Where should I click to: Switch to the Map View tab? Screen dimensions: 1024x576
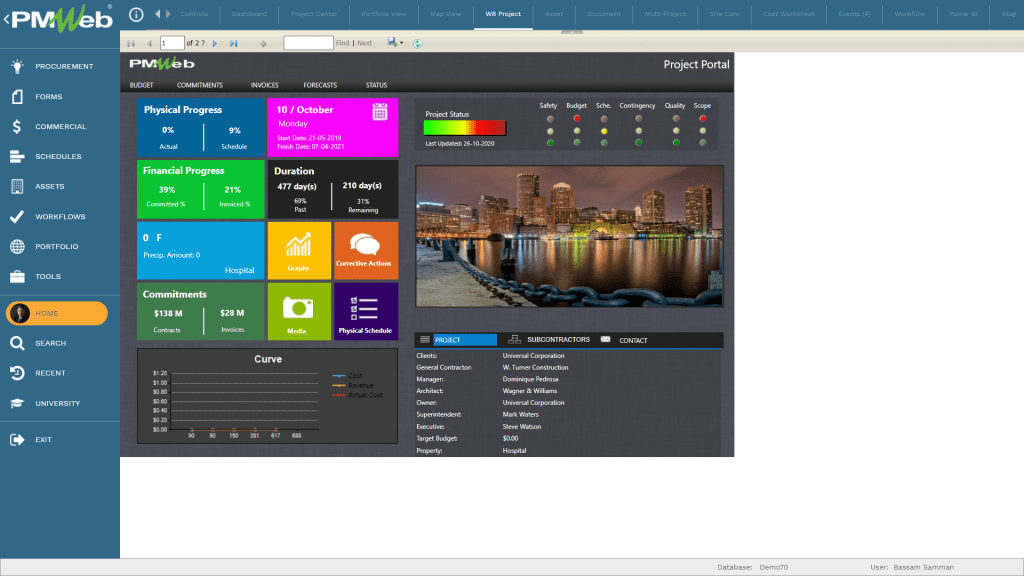coord(445,14)
